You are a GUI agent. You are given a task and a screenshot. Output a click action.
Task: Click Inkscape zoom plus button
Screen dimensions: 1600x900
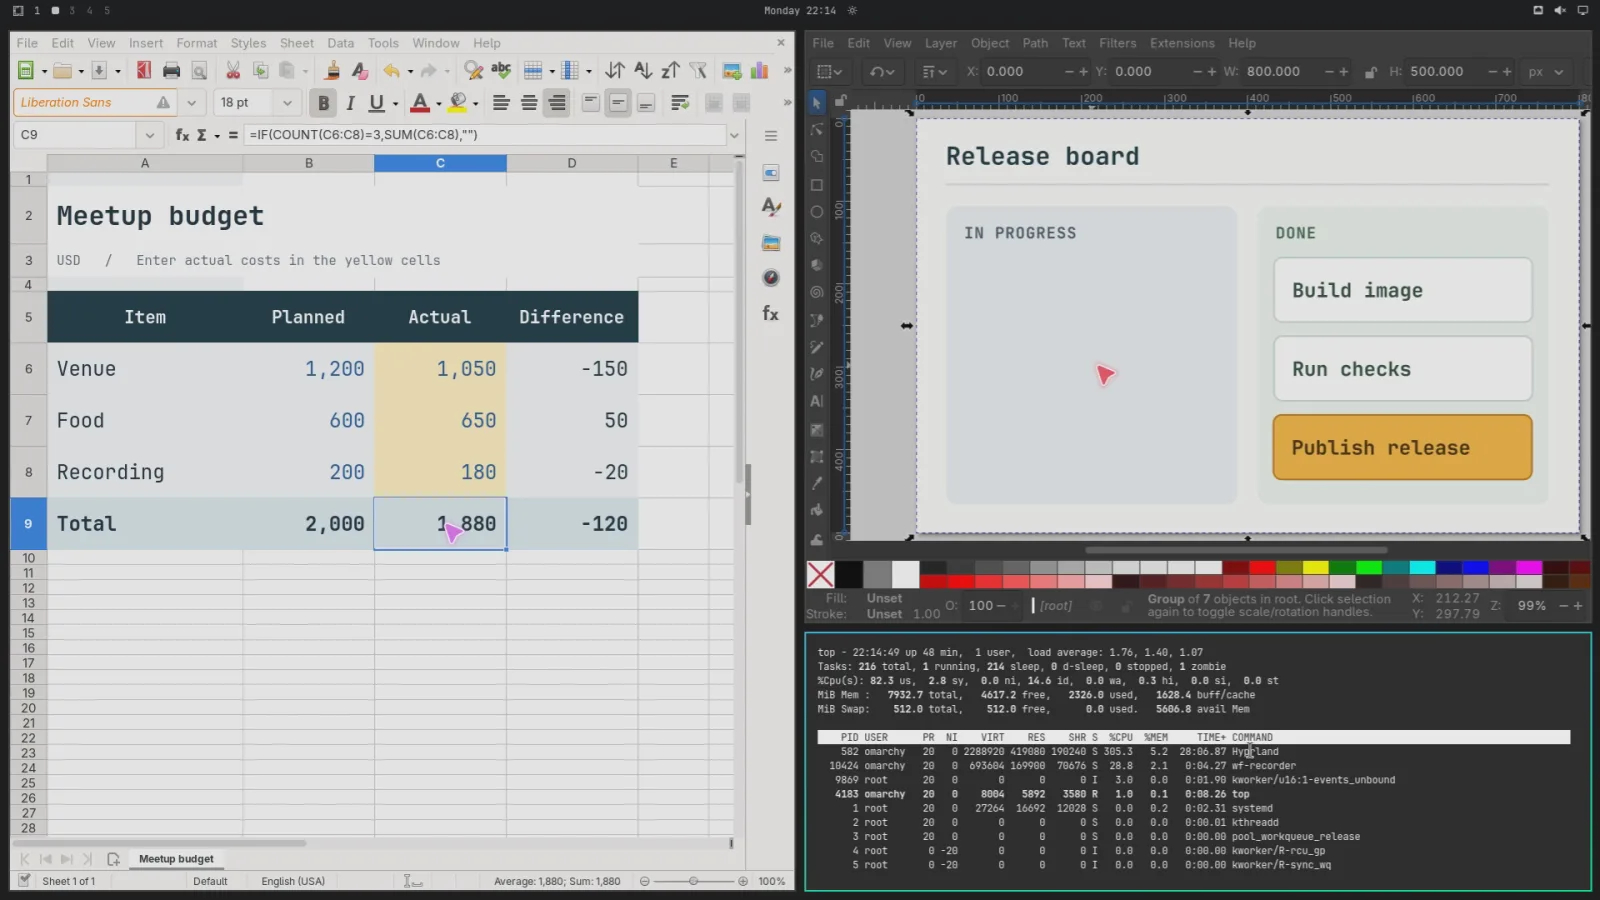(1578, 605)
